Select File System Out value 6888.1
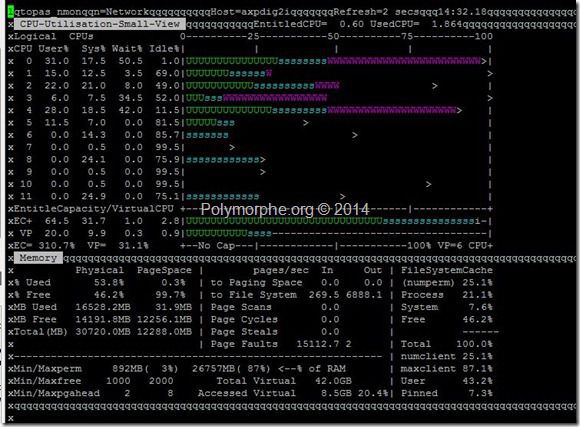 click(364, 295)
